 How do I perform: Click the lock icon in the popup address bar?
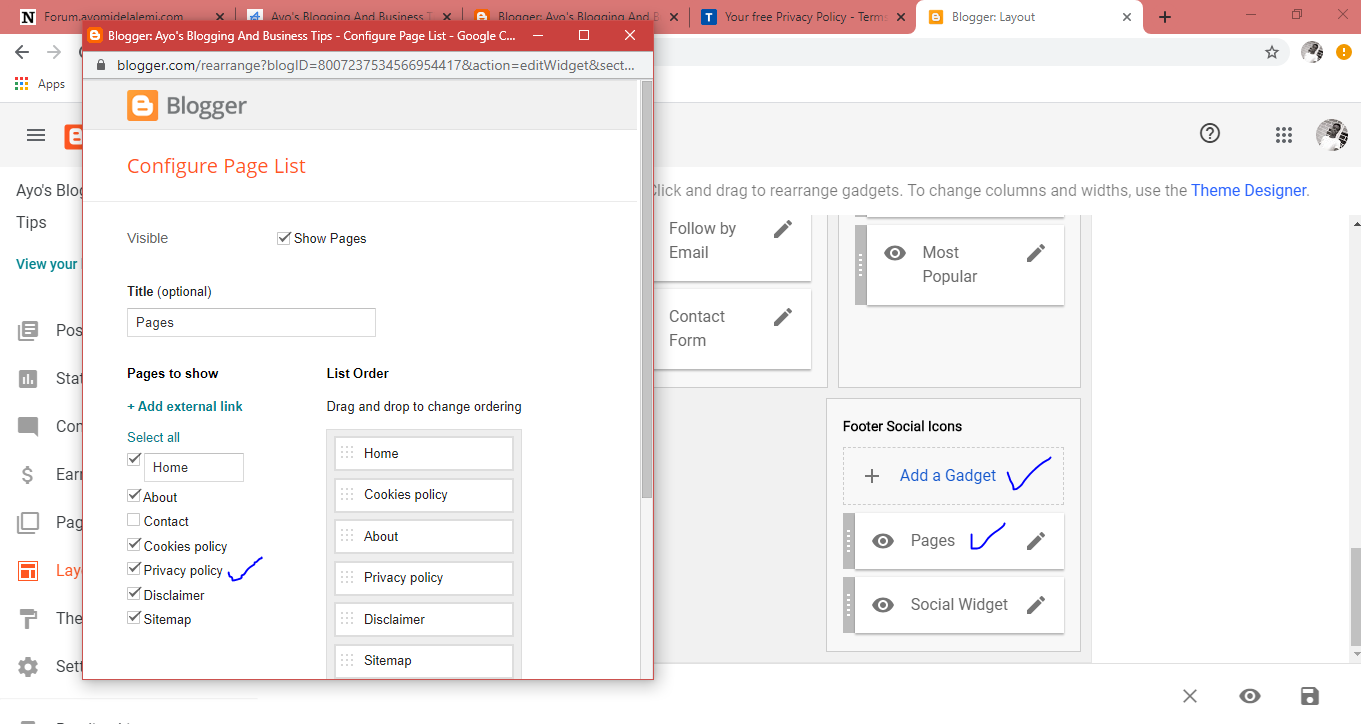click(x=100, y=64)
